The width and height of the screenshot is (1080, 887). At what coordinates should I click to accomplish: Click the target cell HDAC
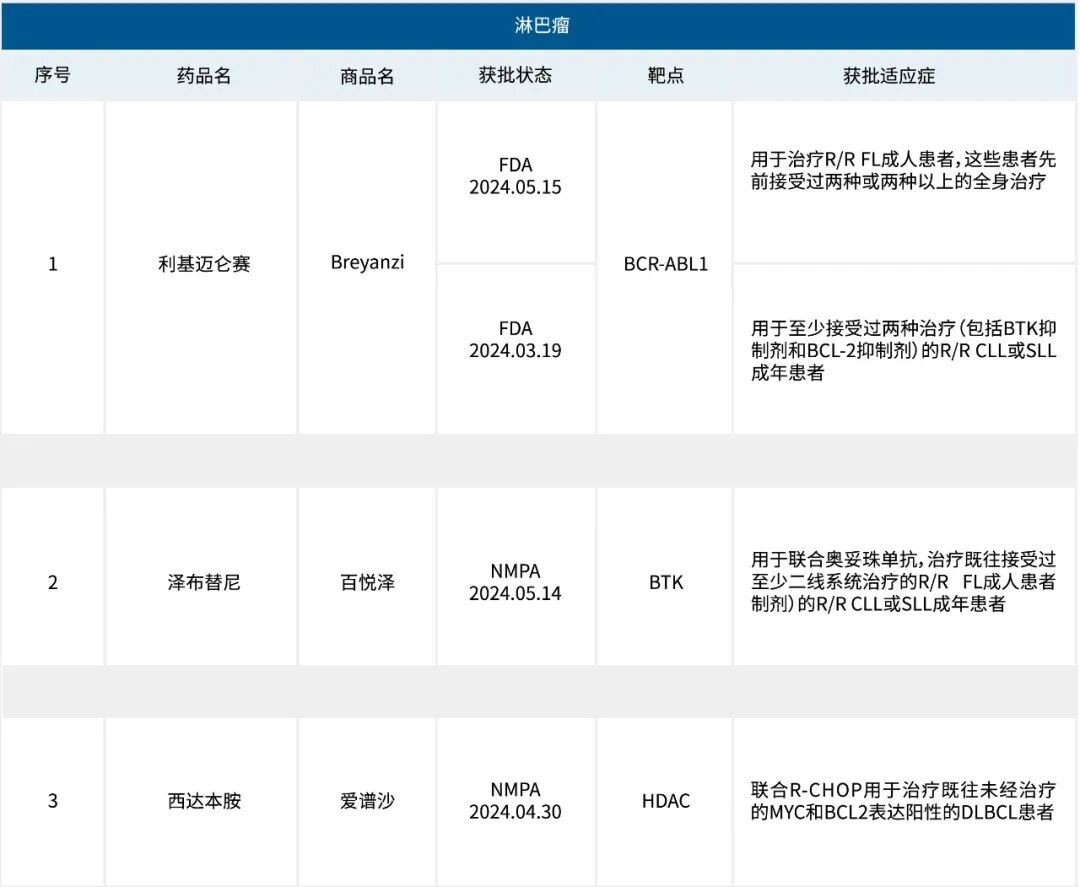coord(665,801)
